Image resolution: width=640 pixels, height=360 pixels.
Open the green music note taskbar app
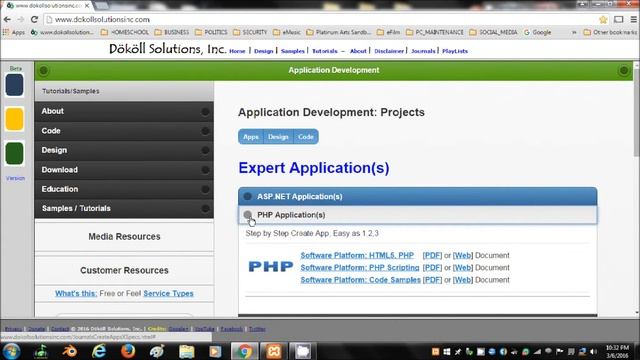[41, 351]
